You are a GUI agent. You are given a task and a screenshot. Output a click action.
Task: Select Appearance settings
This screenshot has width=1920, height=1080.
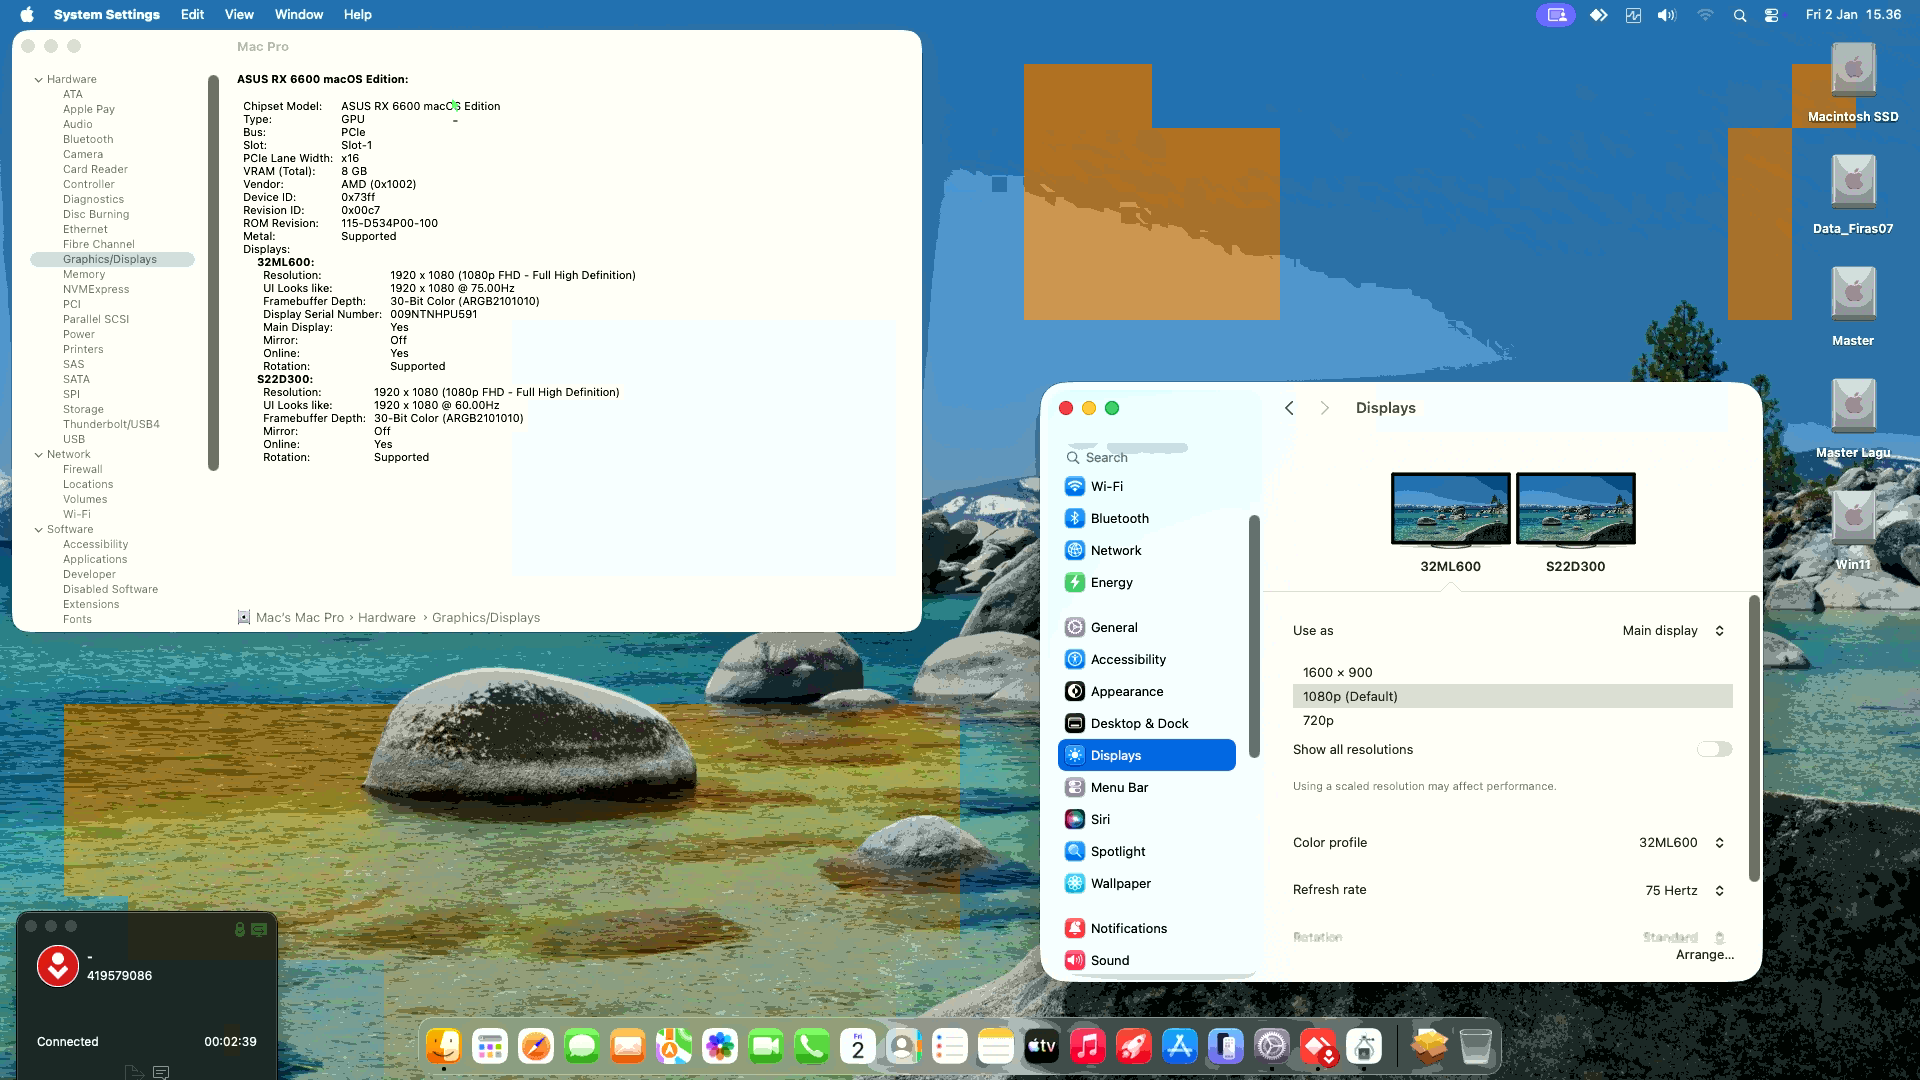pyautogui.click(x=1146, y=691)
